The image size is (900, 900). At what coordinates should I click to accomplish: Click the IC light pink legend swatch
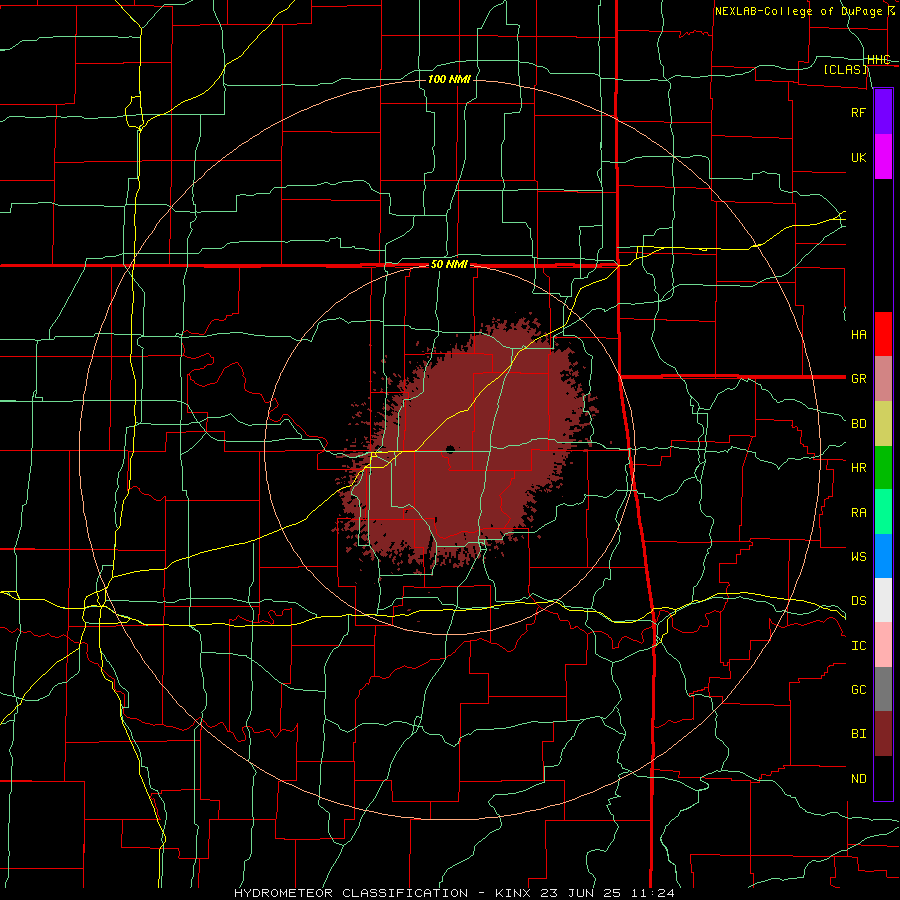coord(883,645)
